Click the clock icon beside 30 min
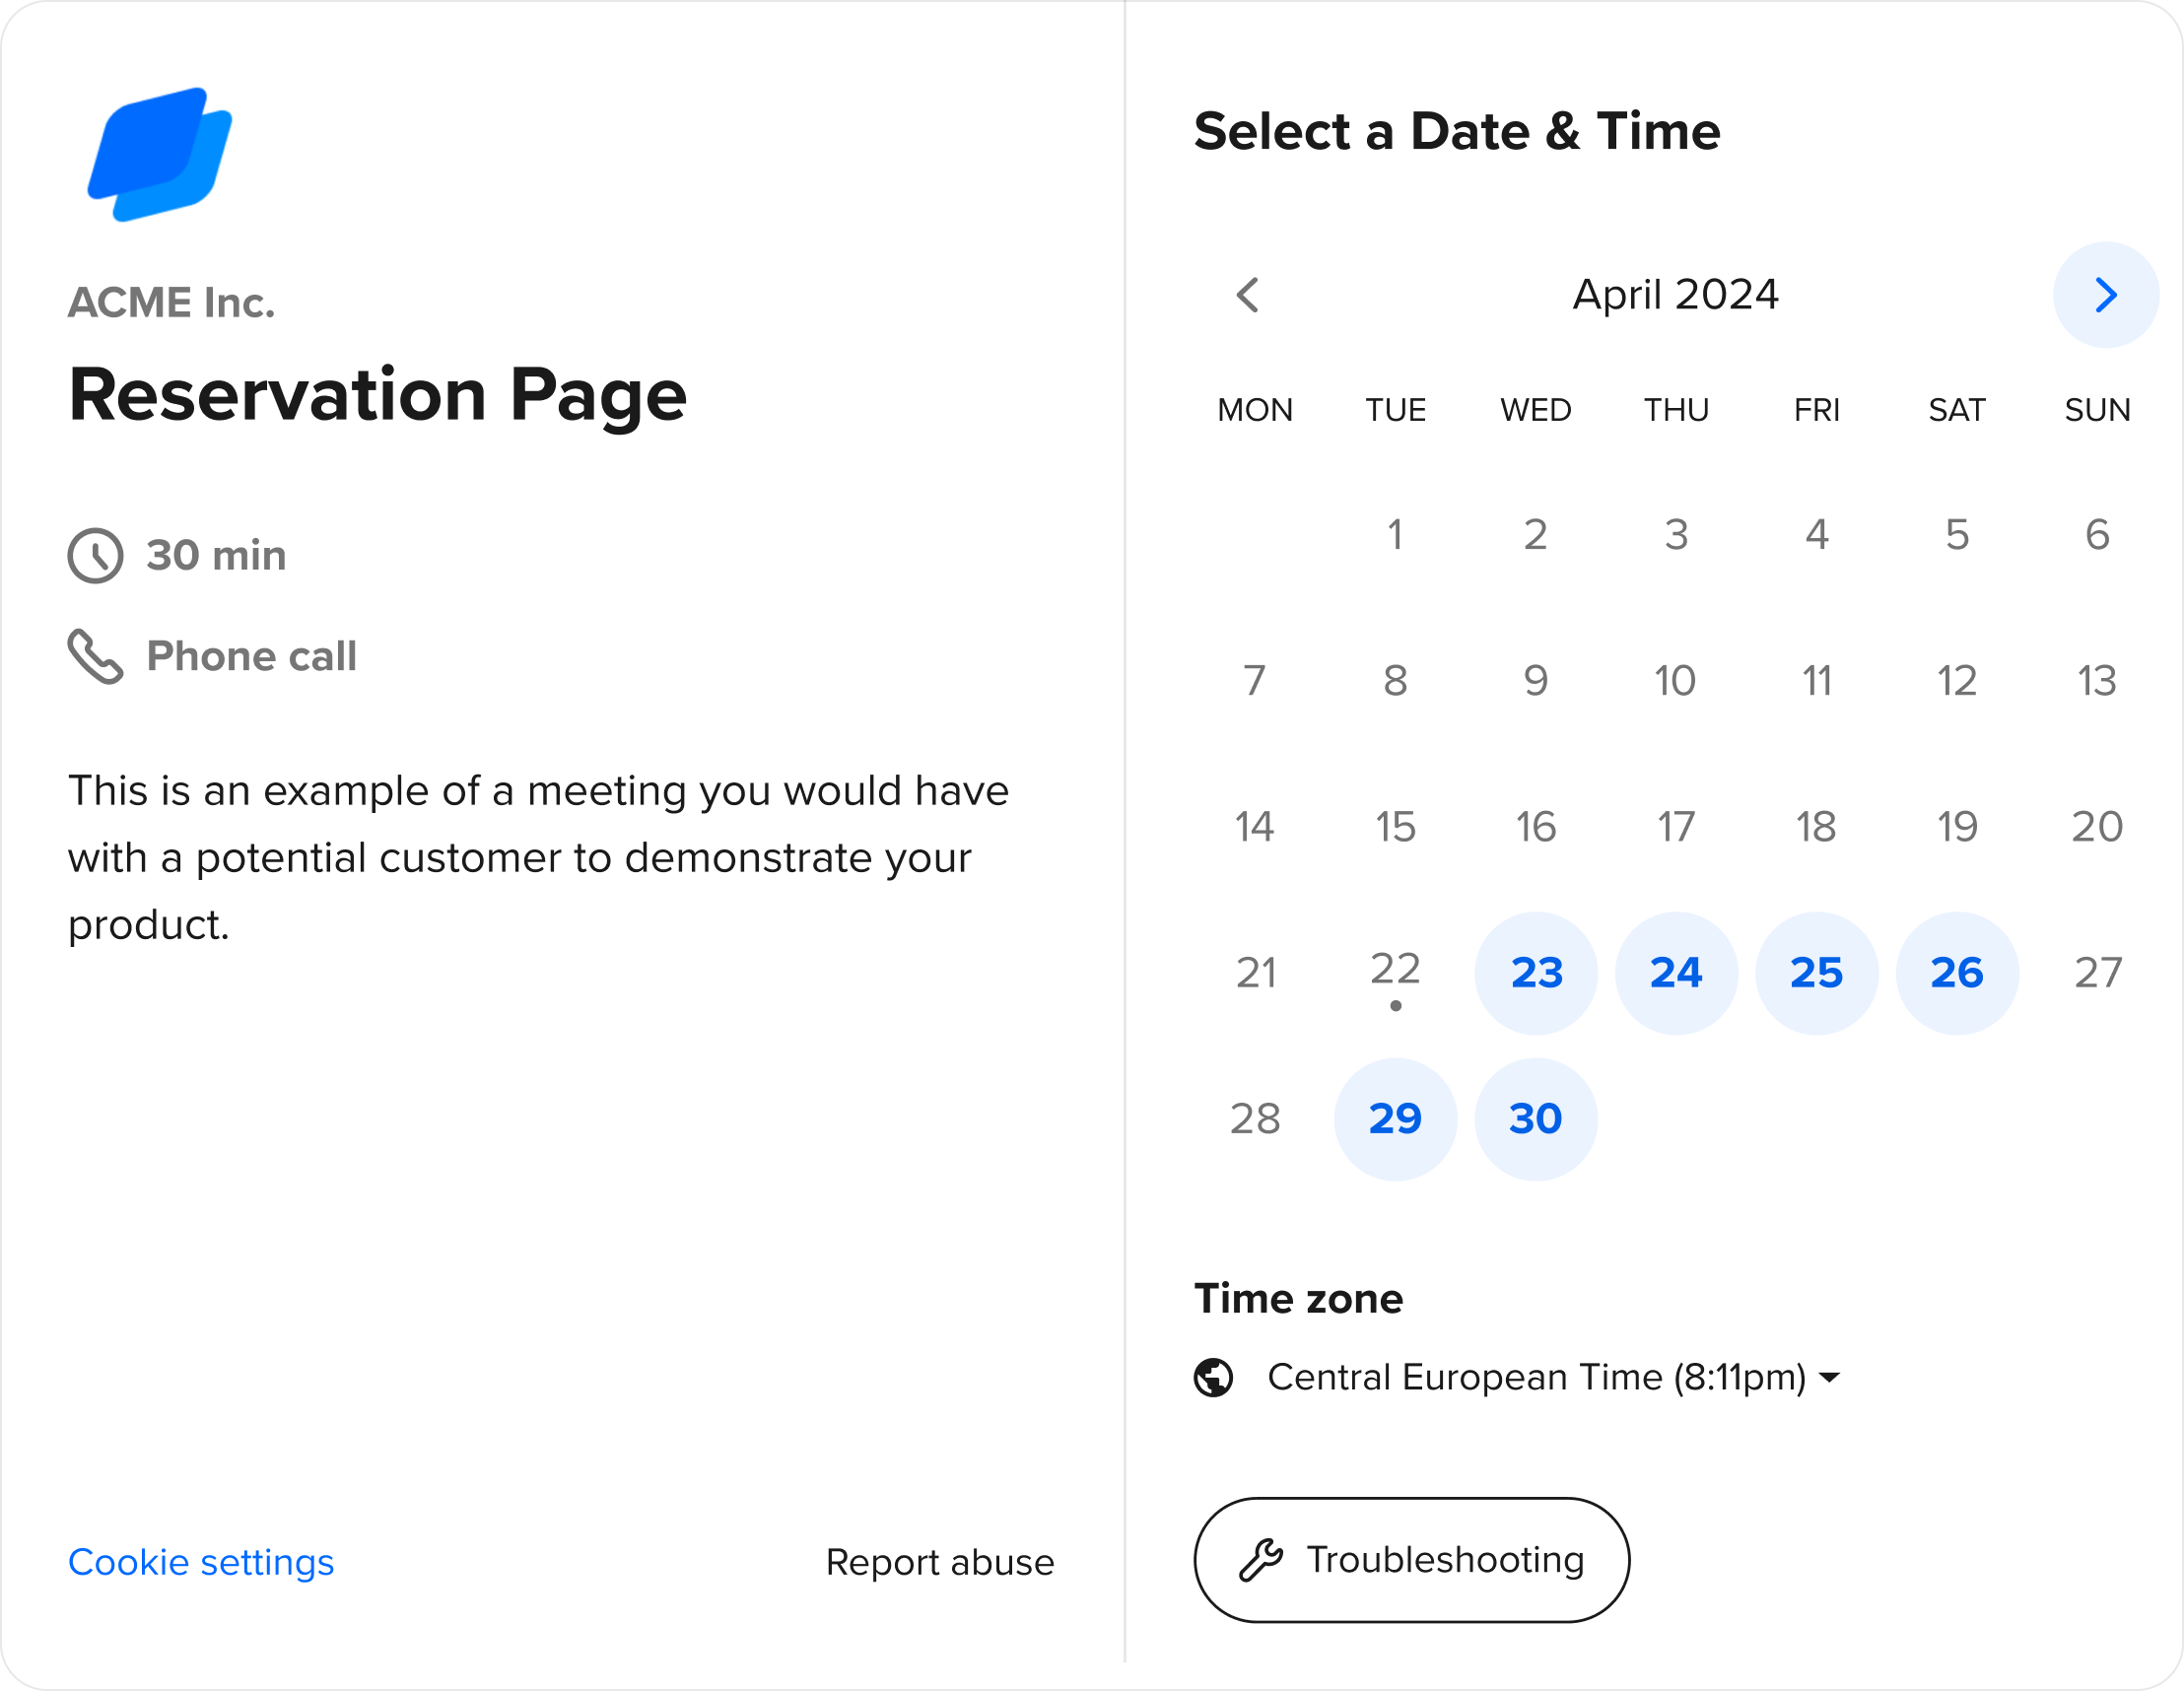 [x=95, y=555]
